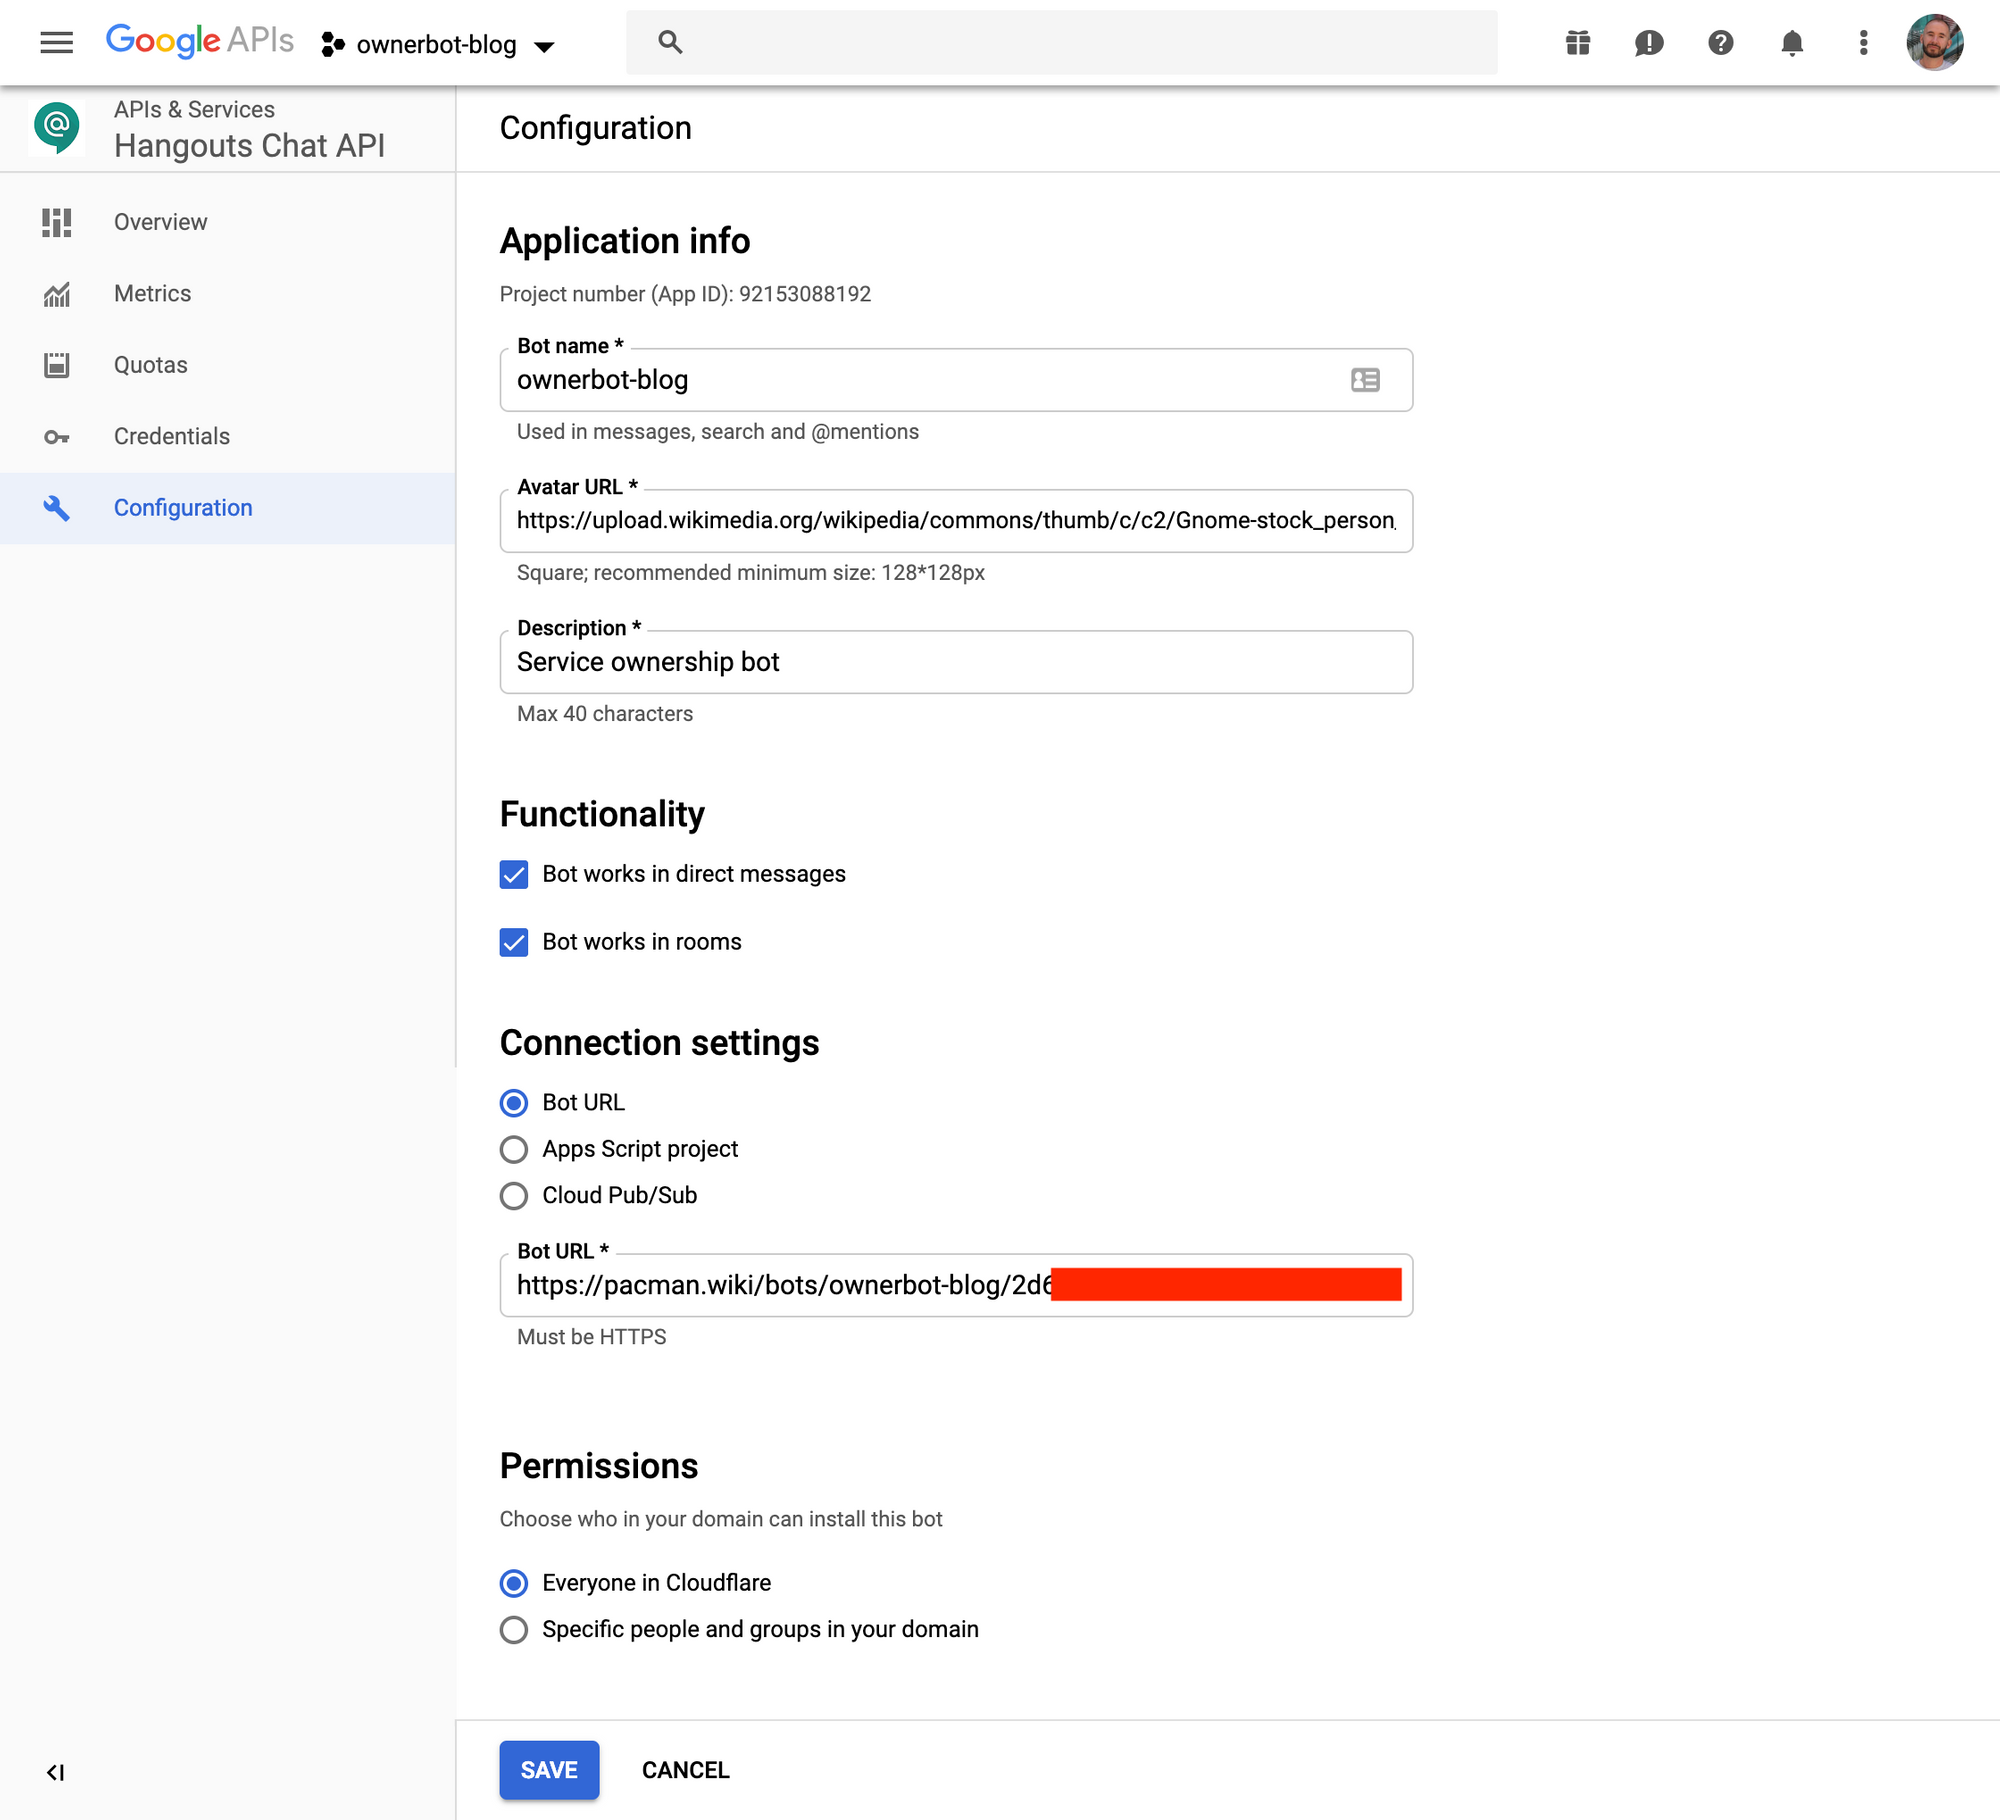Image resolution: width=2000 pixels, height=1820 pixels.
Task: Go to Quotas in sidebar
Action: (228, 365)
